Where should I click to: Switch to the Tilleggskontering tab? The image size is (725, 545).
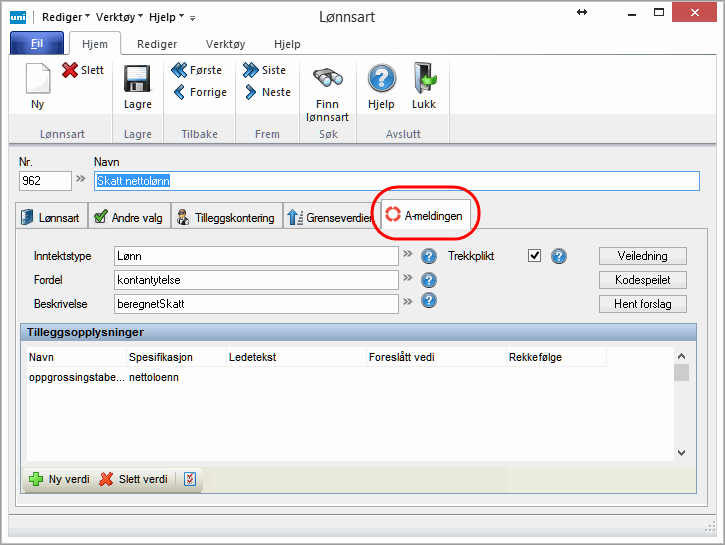click(225, 217)
